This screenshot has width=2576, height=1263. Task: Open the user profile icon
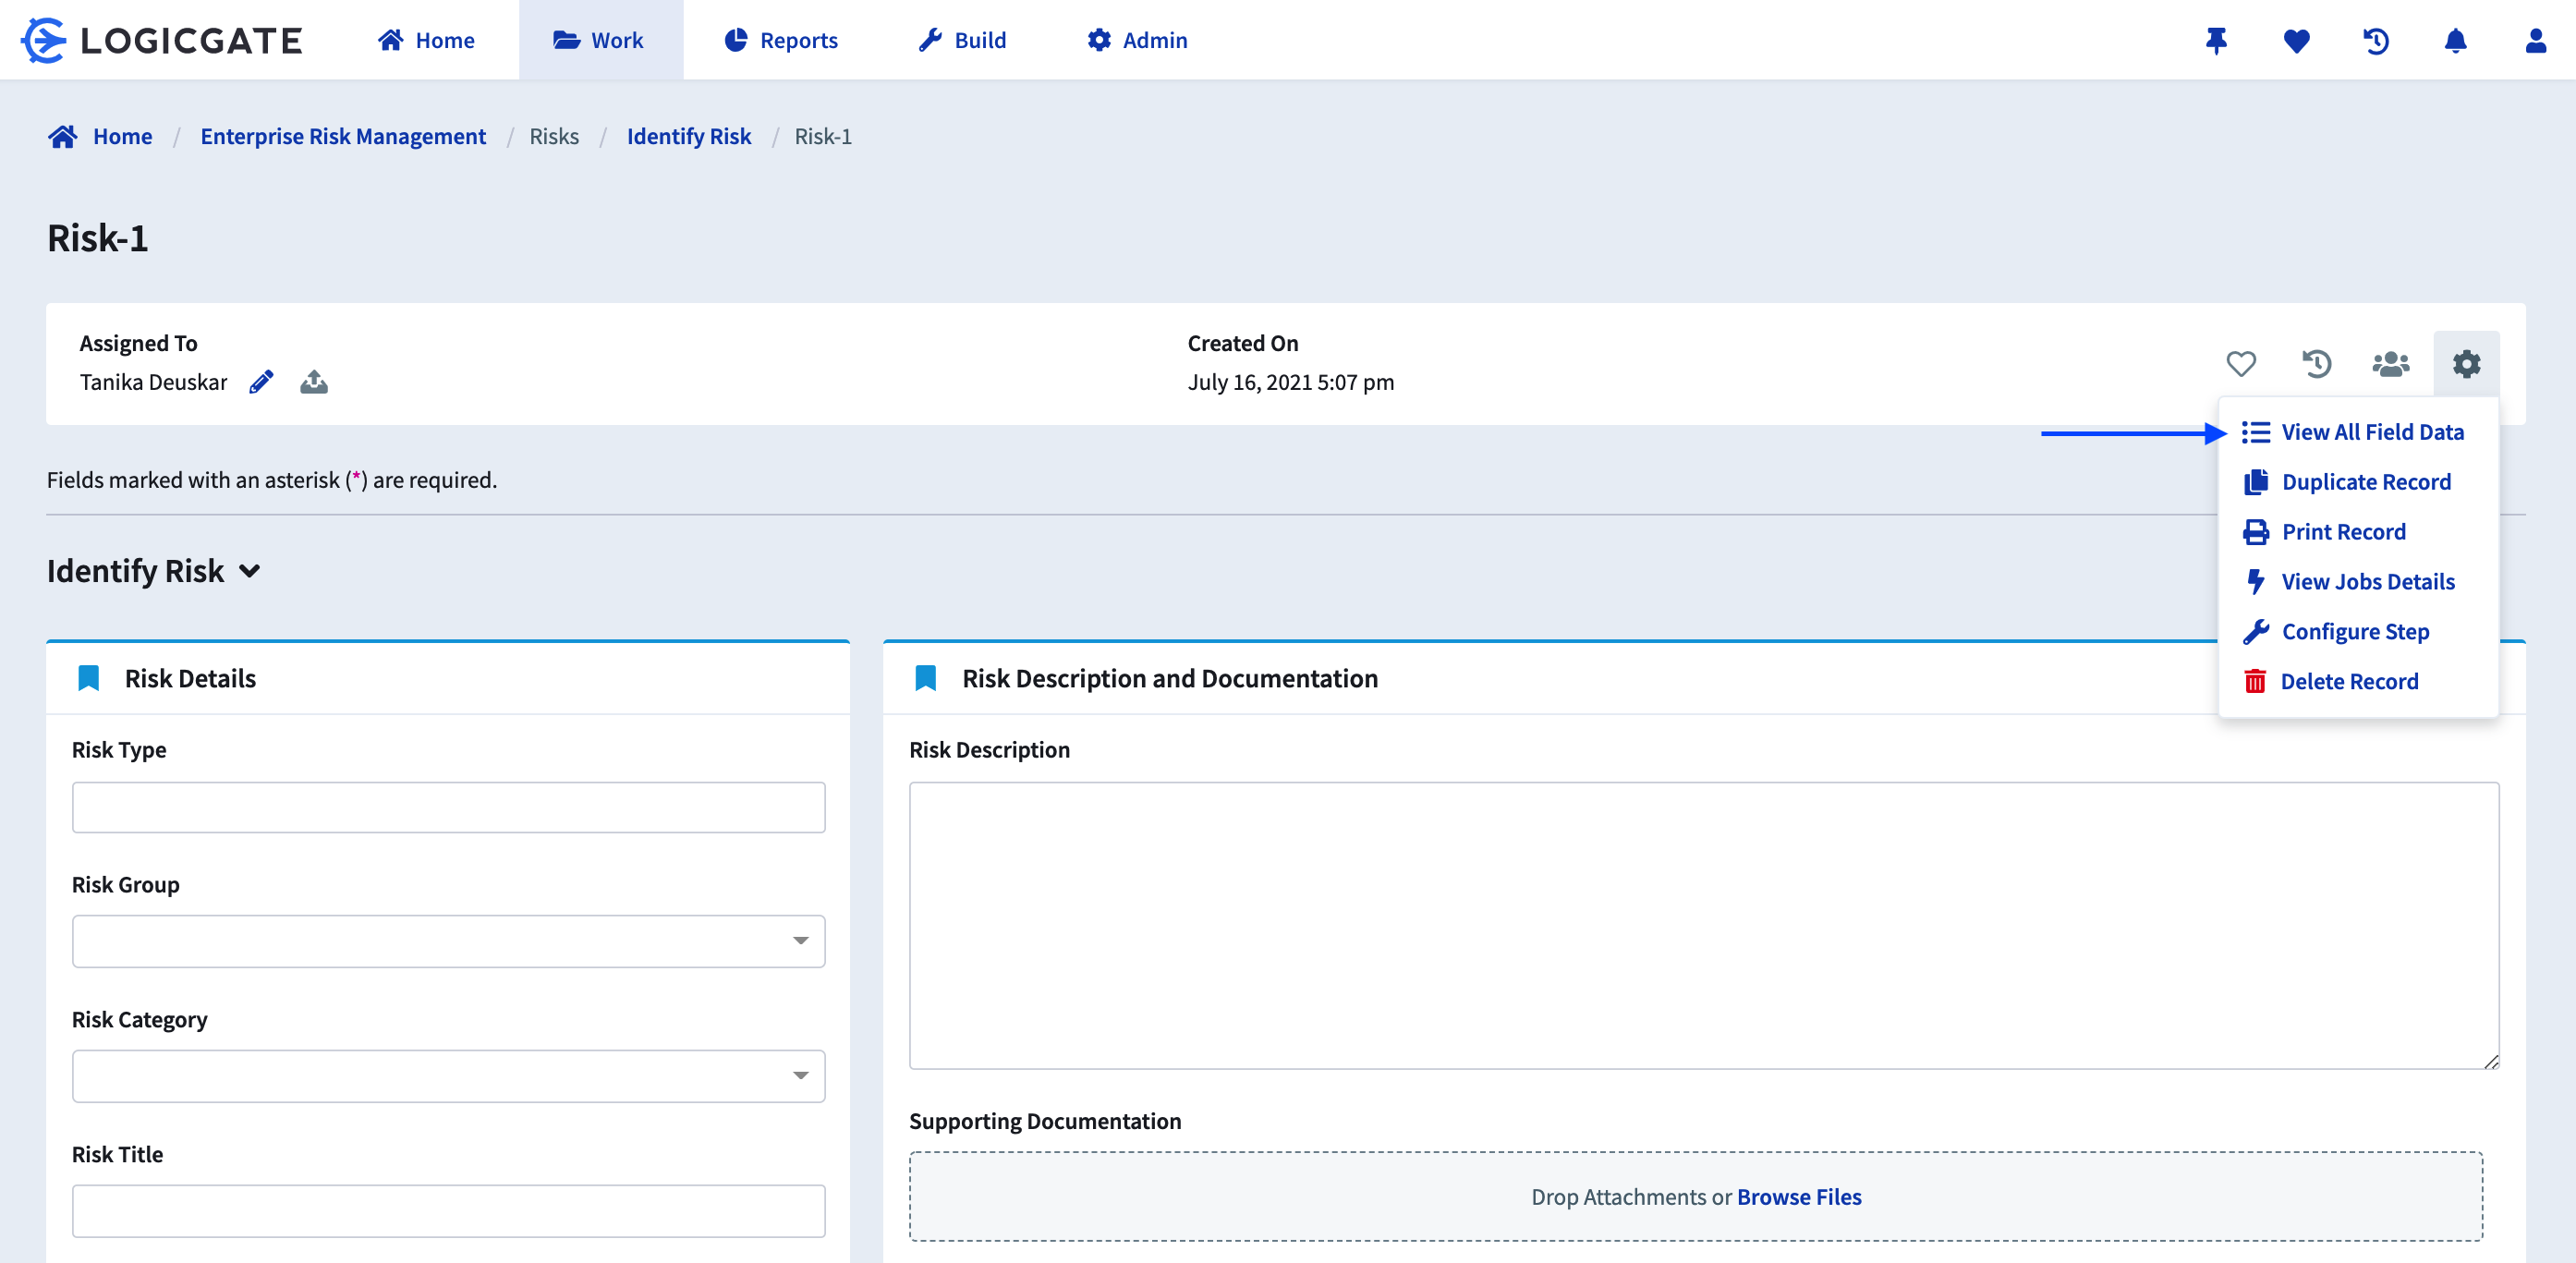point(2535,40)
